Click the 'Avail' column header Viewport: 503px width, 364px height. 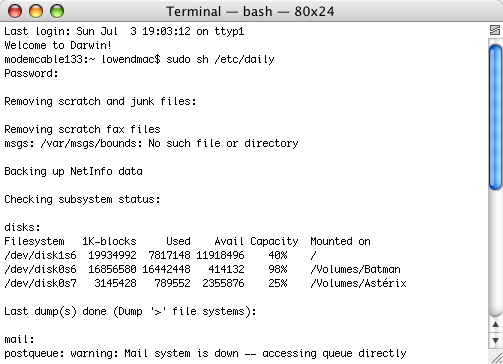tap(229, 241)
